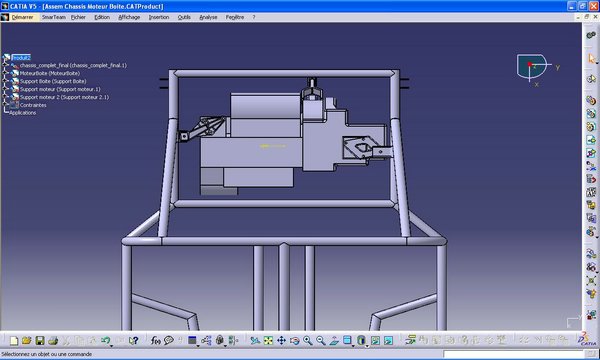
Task: Activate the Pan tool with four arrows
Action: [x=281, y=340]
